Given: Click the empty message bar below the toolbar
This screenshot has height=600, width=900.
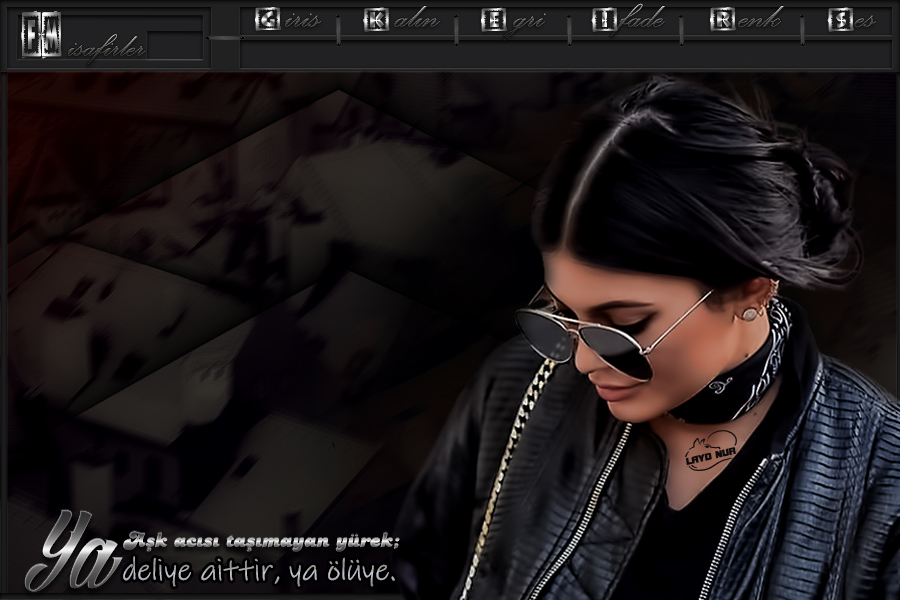Looking at the screenshot, I should 565,55.
